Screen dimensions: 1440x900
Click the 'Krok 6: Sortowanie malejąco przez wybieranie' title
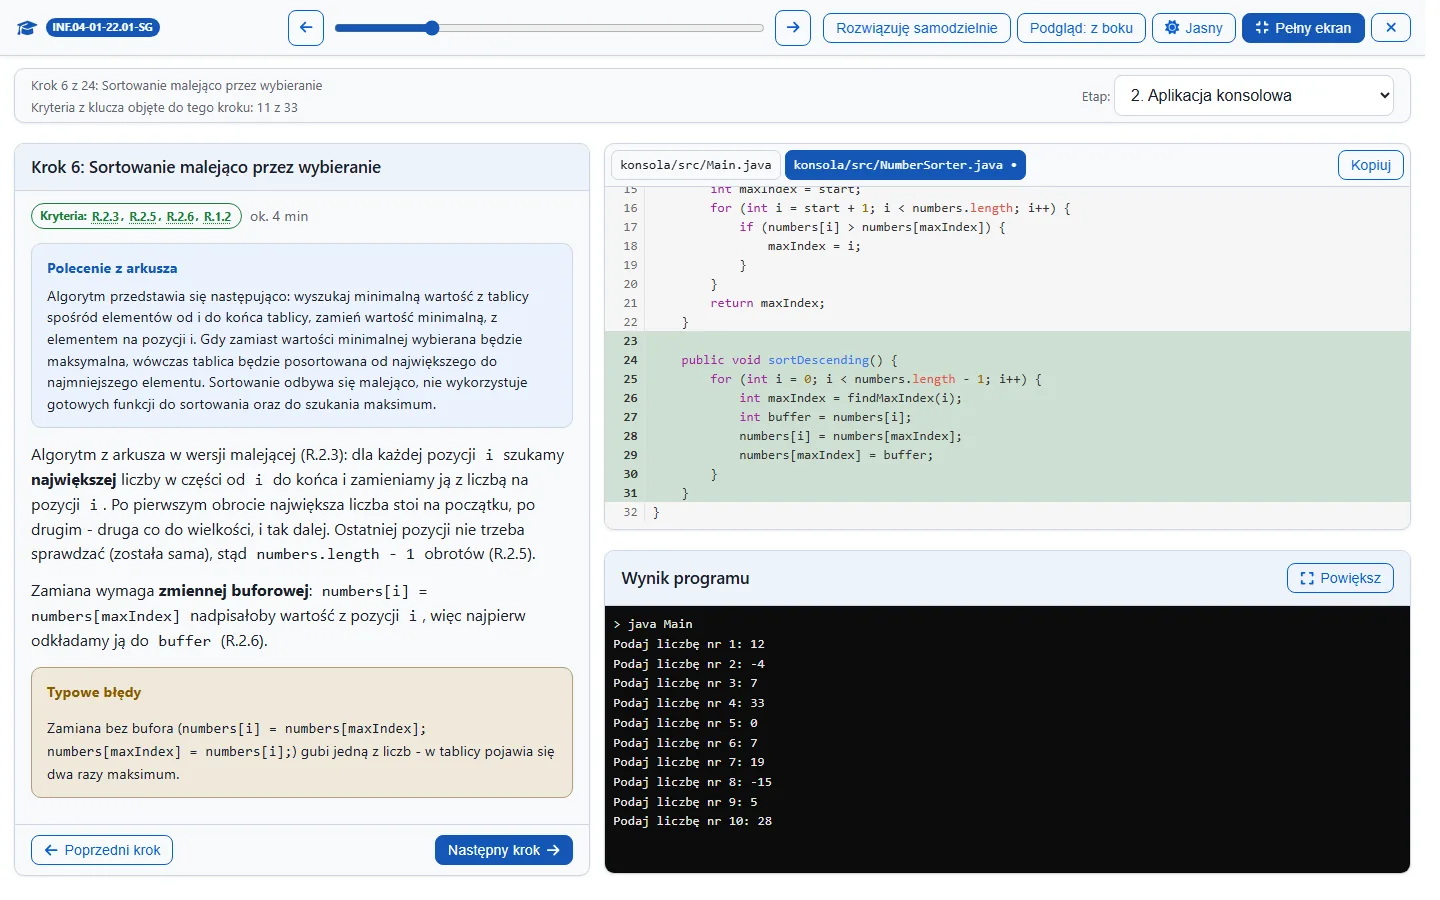(x=206, y=167)
